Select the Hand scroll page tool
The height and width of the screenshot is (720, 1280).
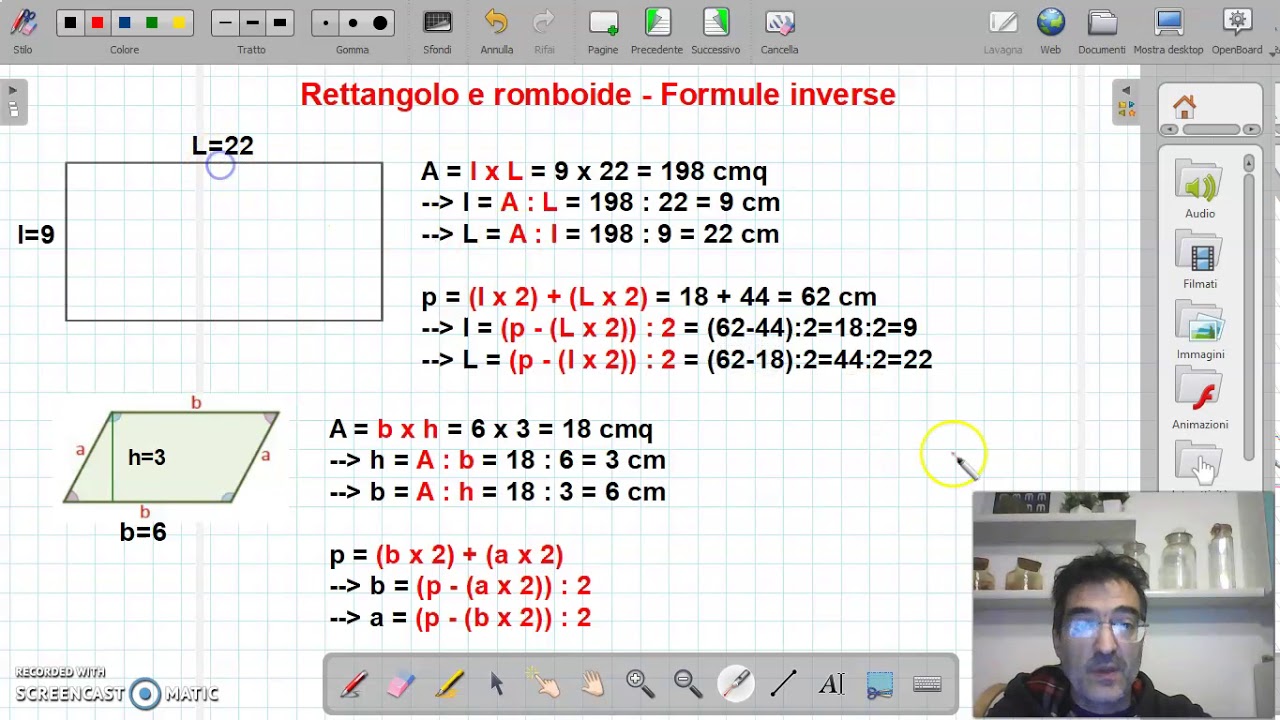(x=593, y=684)
